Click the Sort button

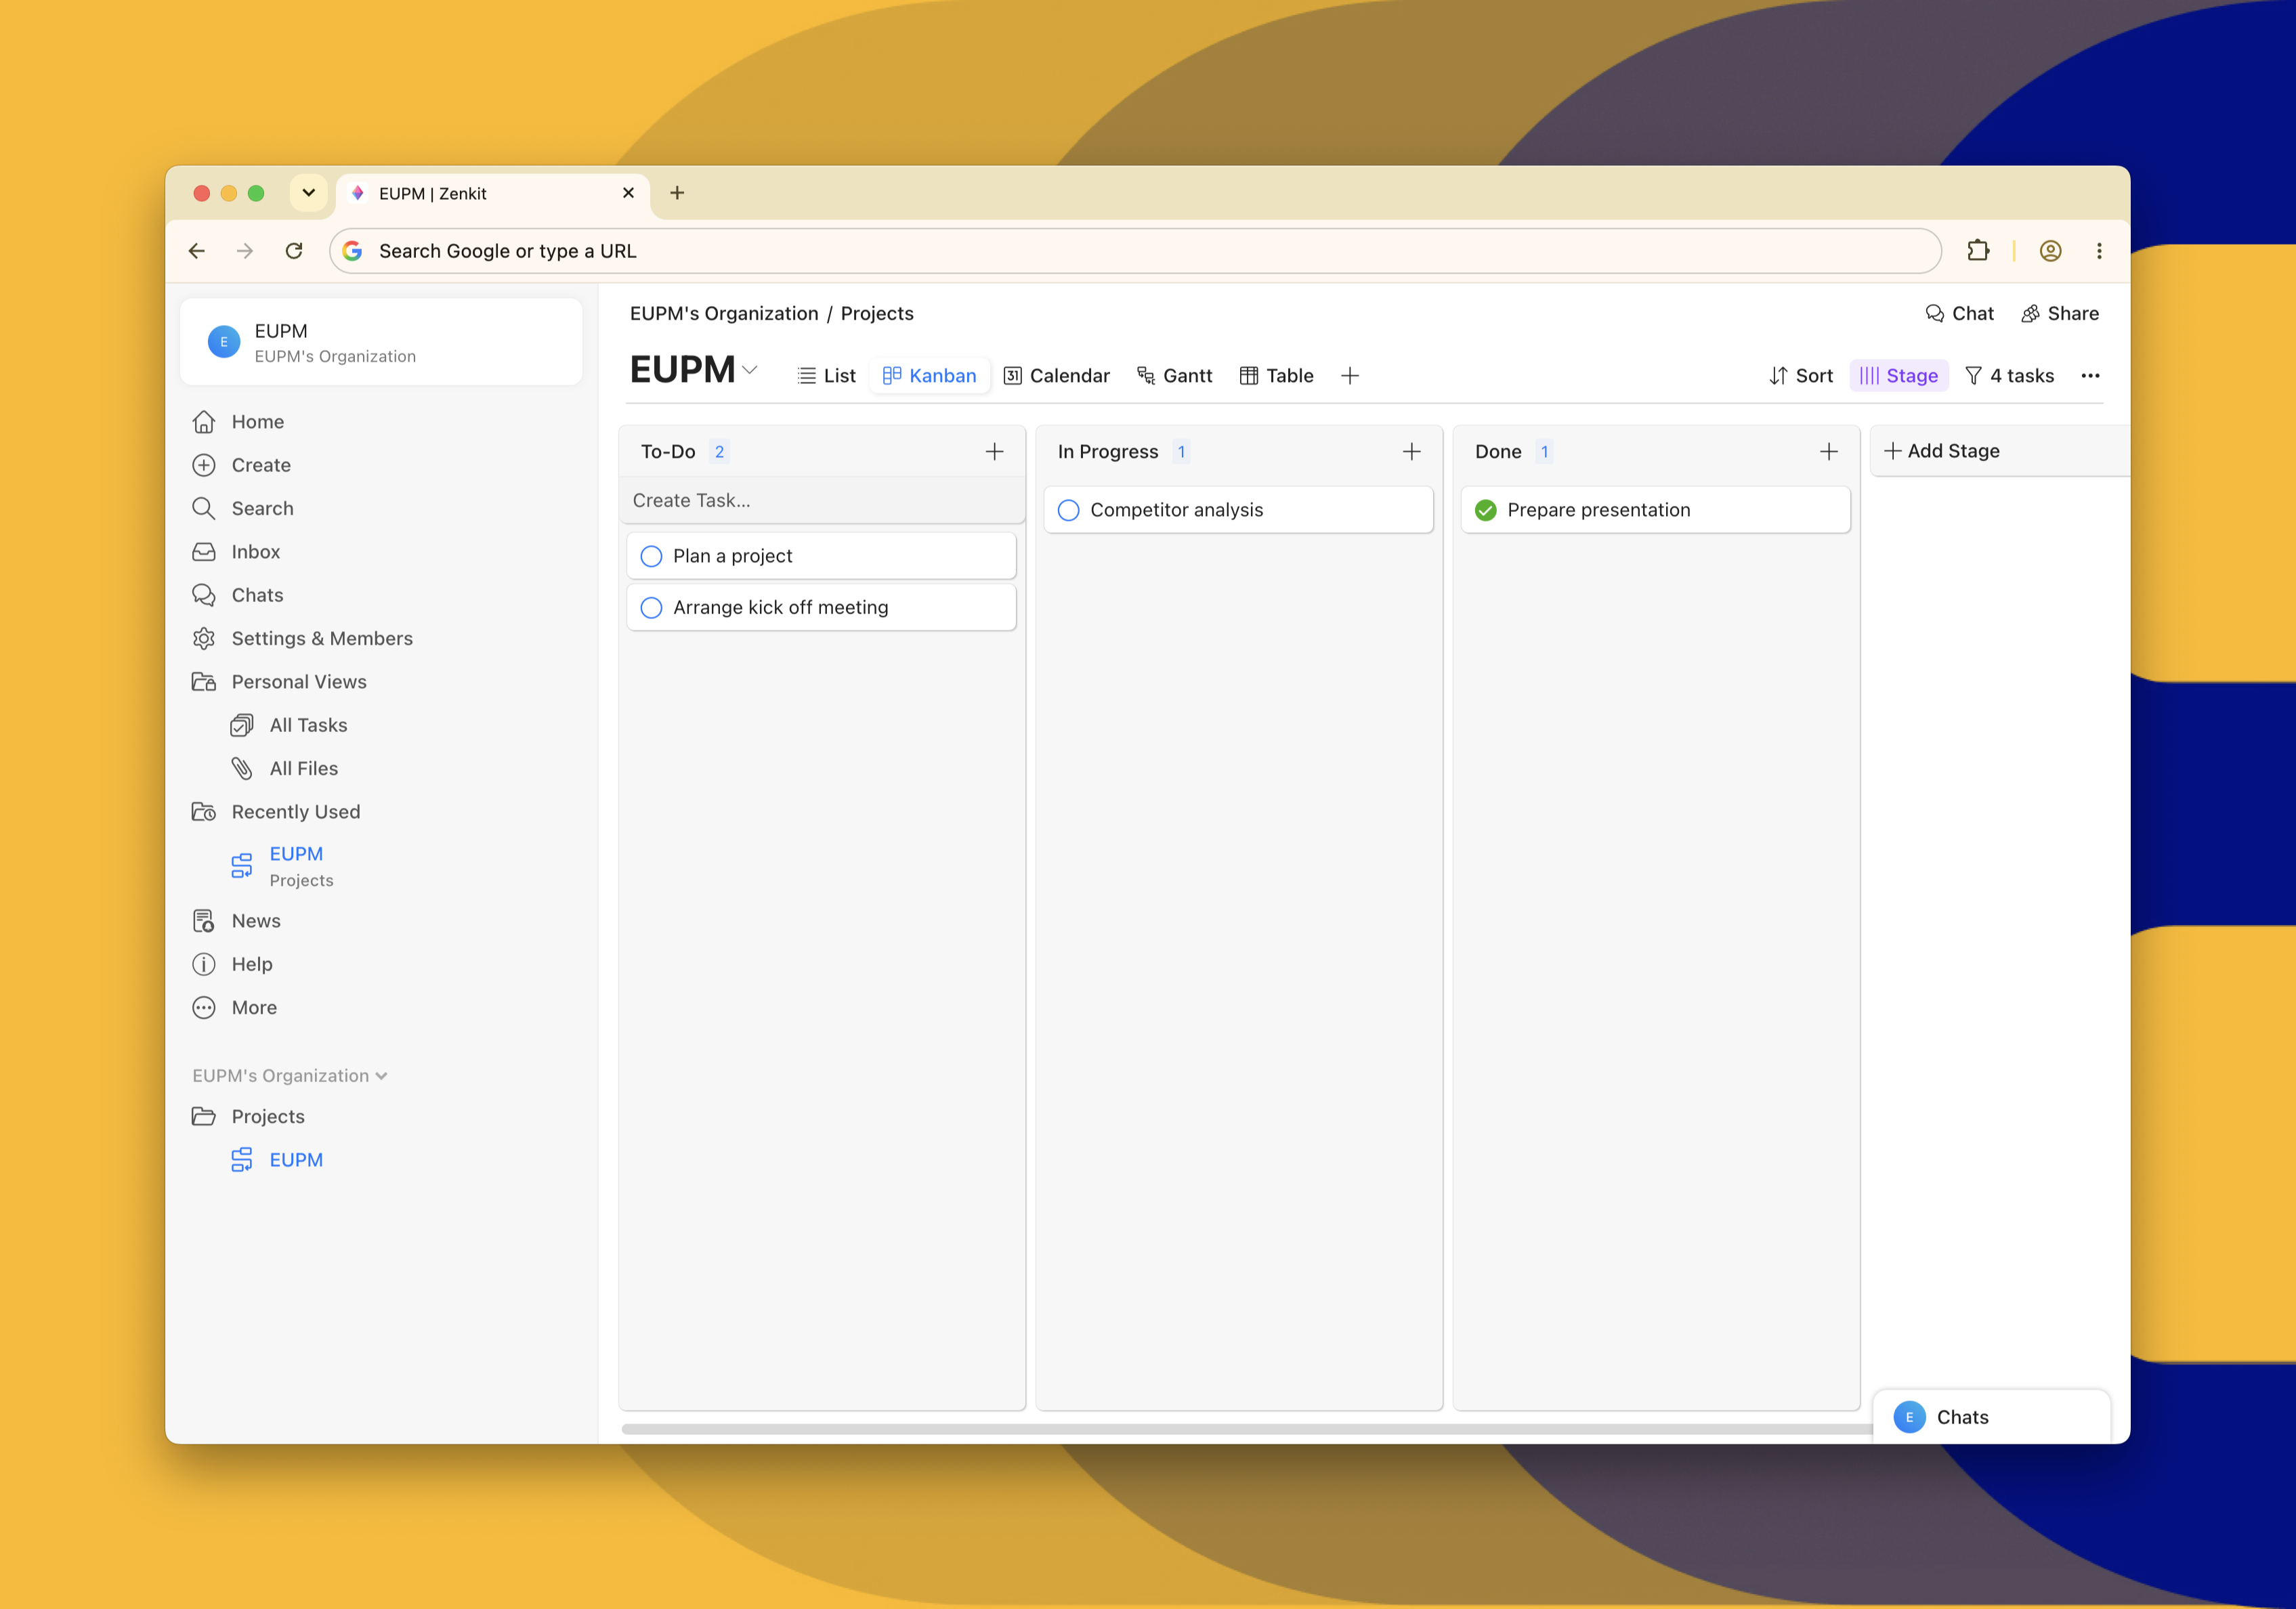(x=1800, y=376)
